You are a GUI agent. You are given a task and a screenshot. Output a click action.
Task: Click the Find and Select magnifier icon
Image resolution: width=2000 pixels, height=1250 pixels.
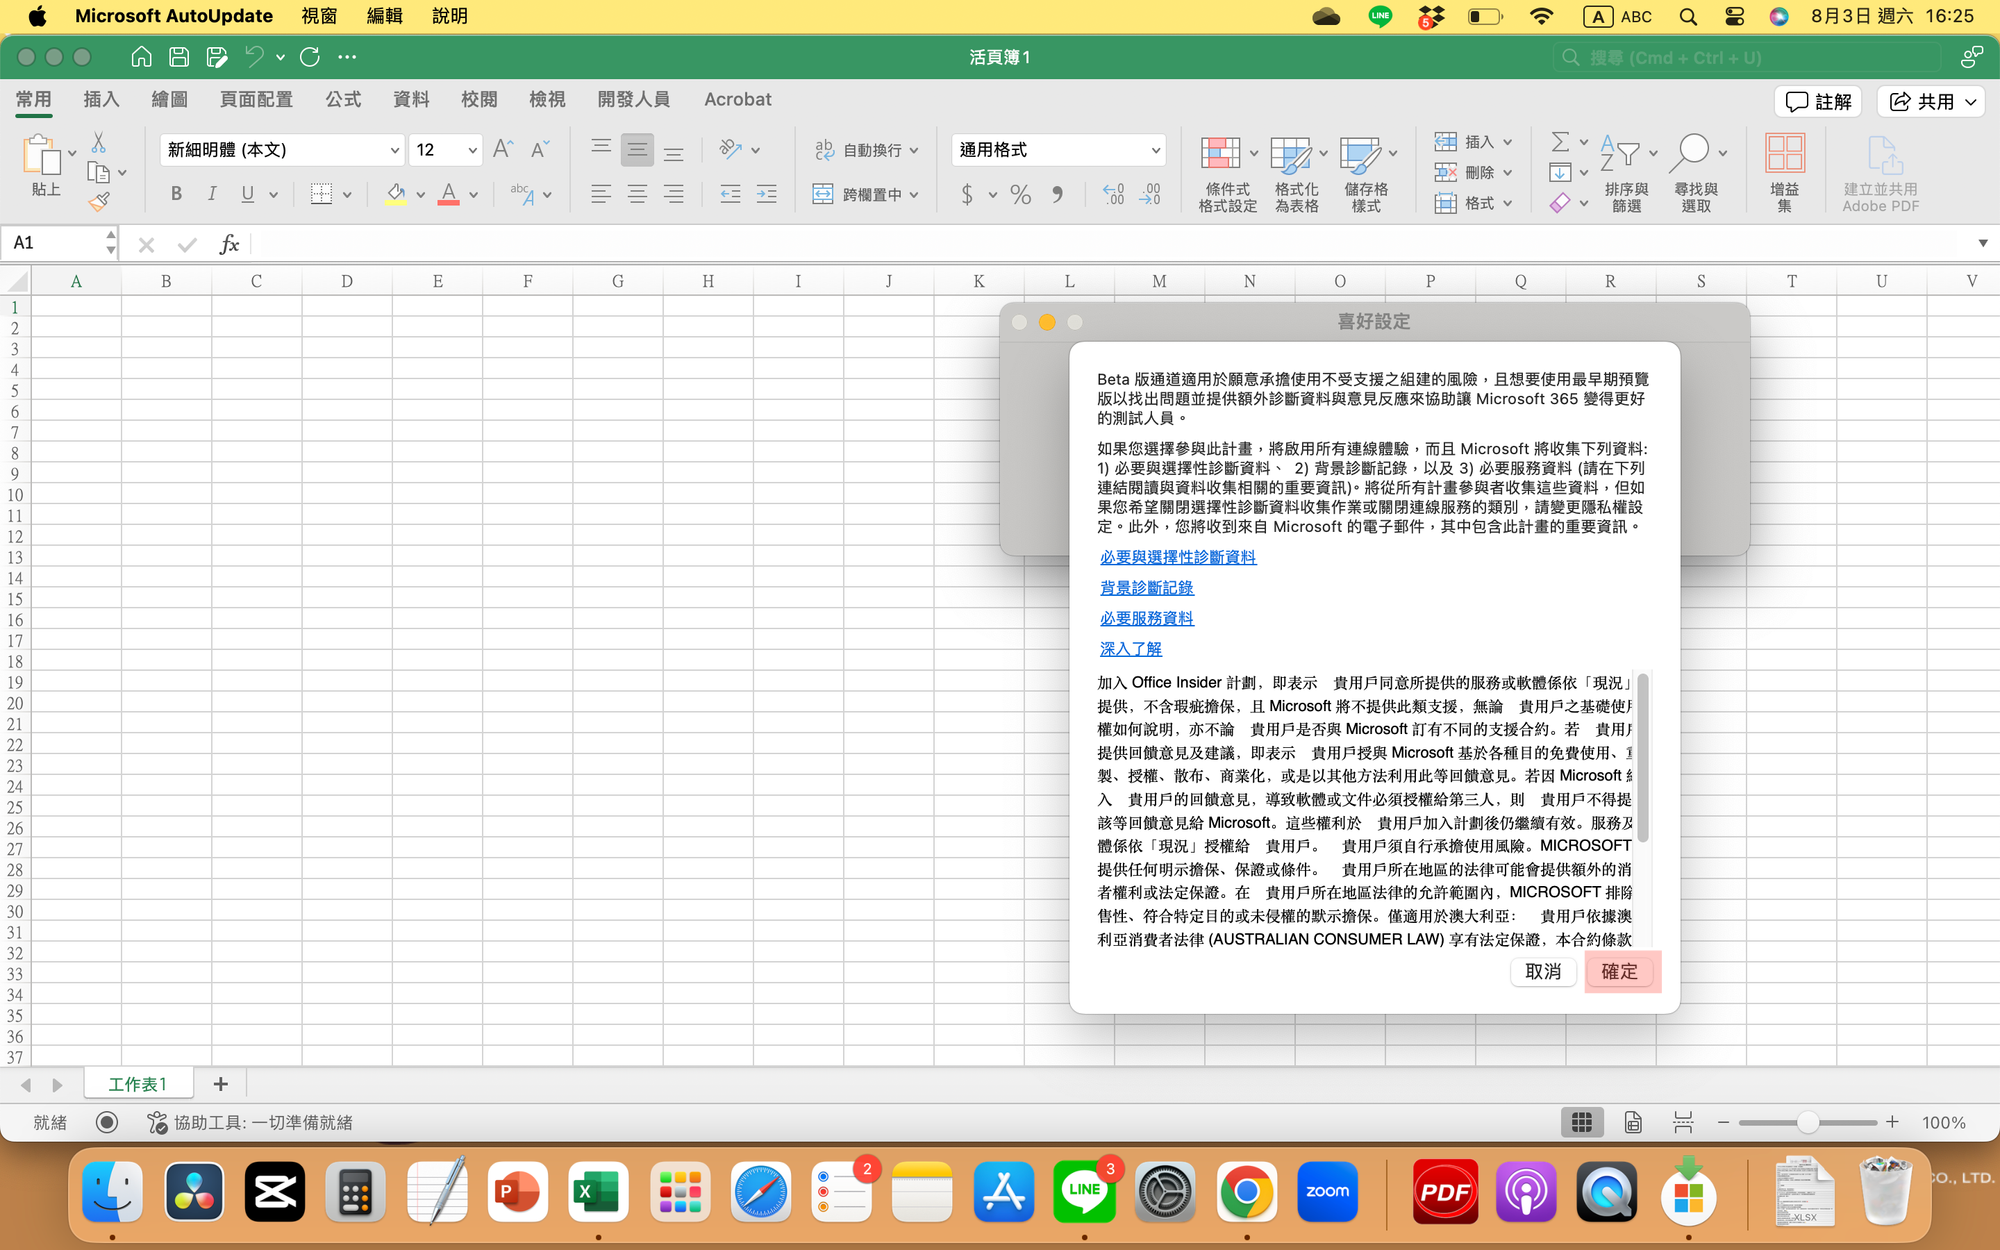pos(1690,153)
